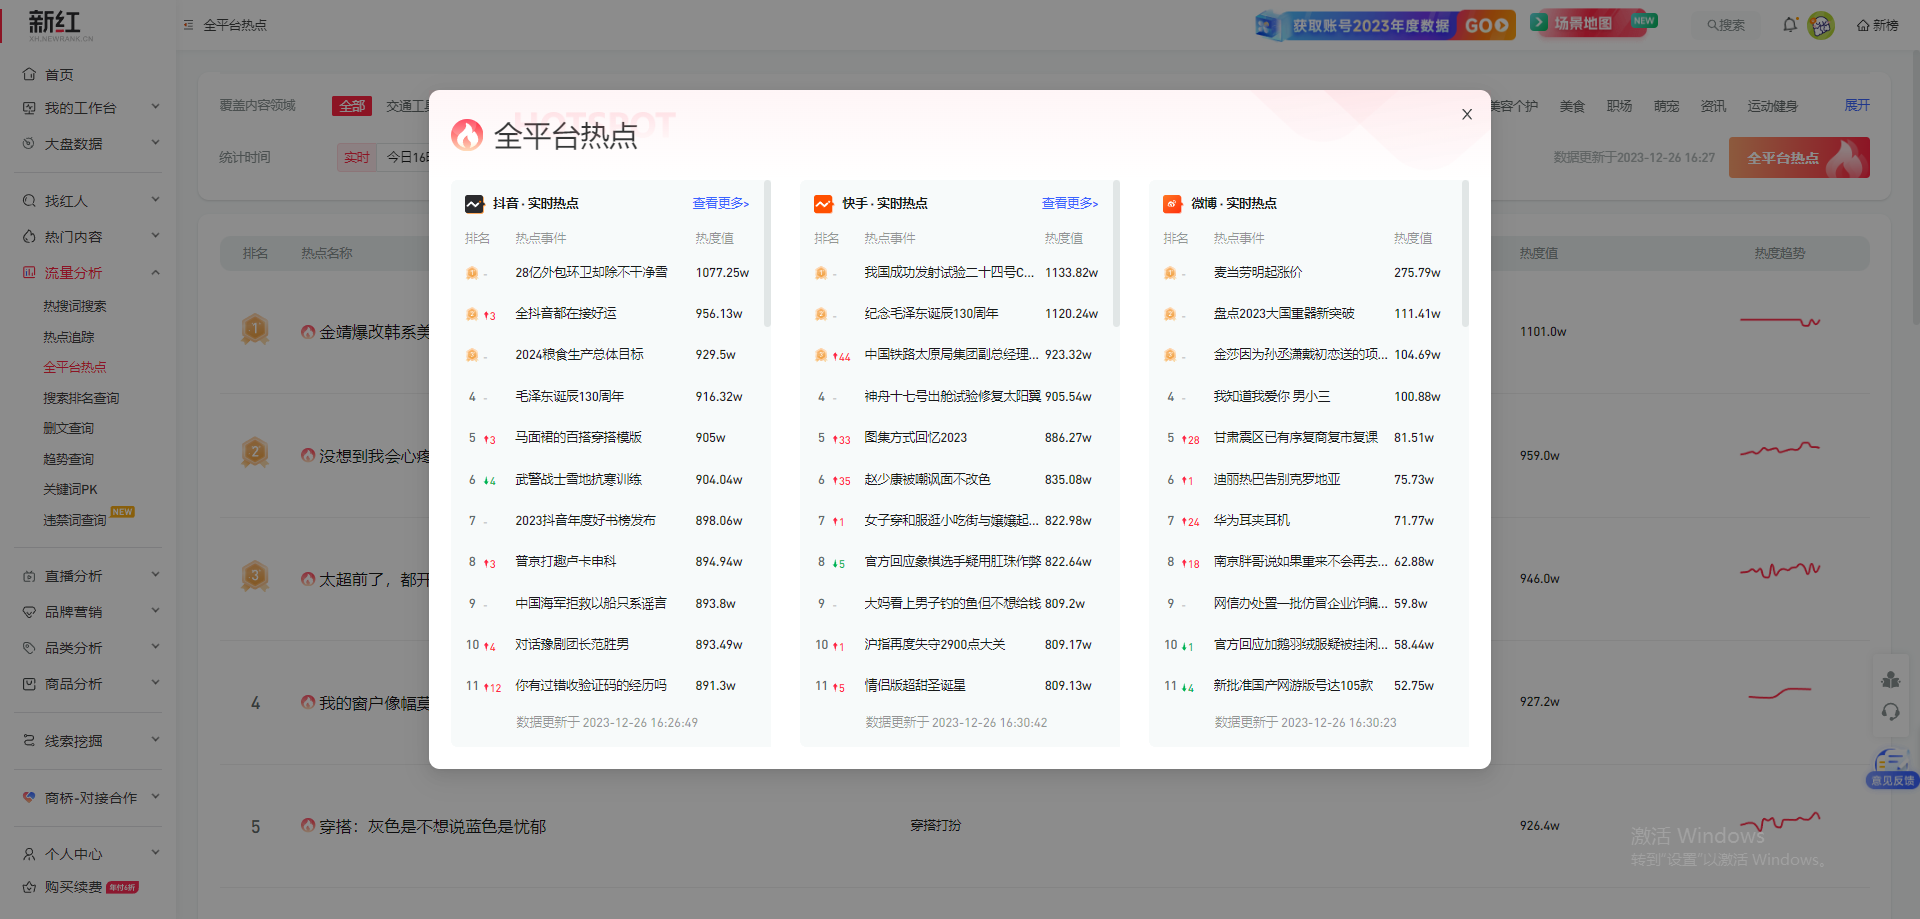Expand 直播分析 menu chevron
The height and width of the screenshot is (919, 1920).
tap(155, 574)
